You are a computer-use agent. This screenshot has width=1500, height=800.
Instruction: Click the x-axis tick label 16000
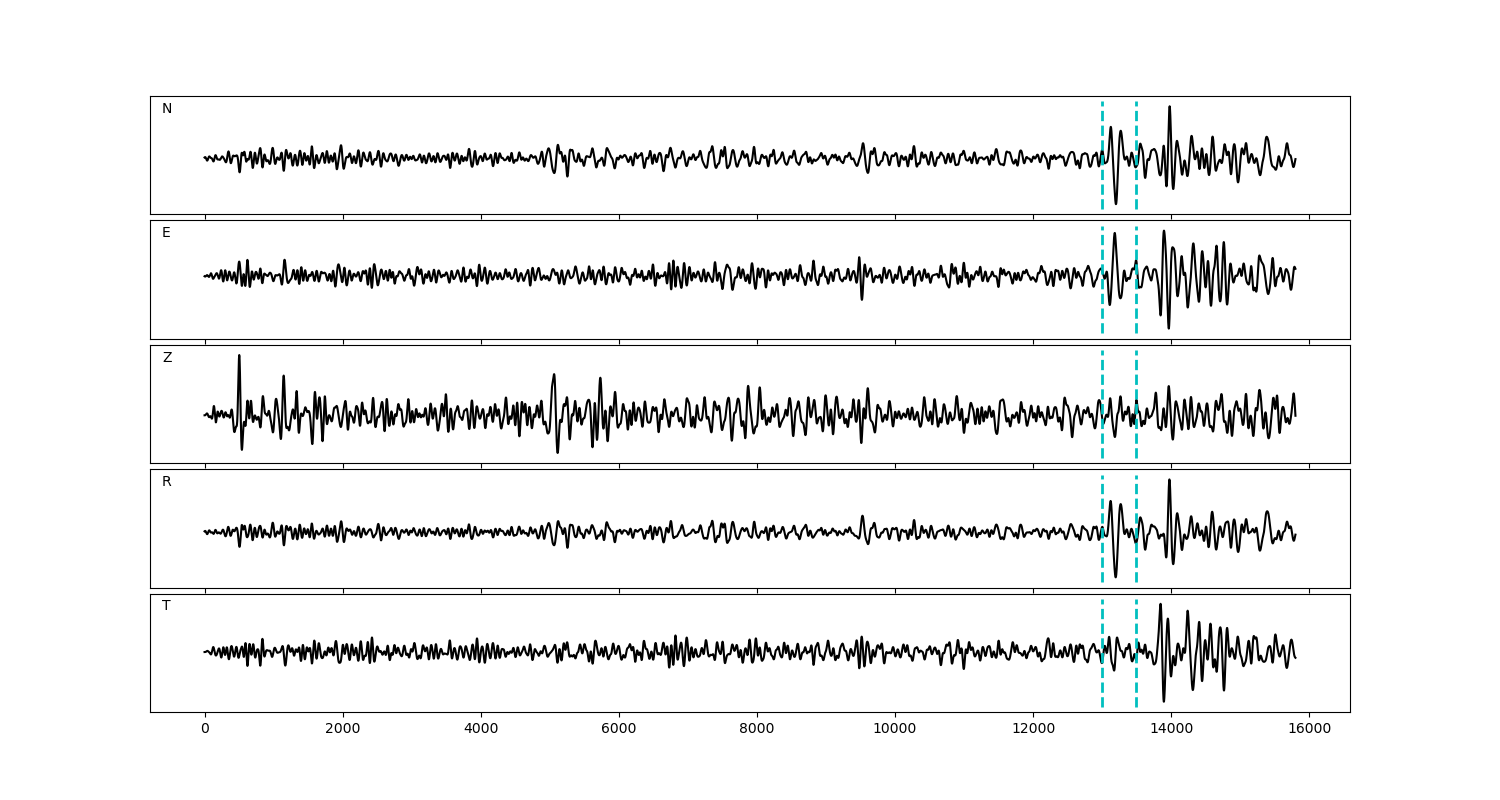1309,729
